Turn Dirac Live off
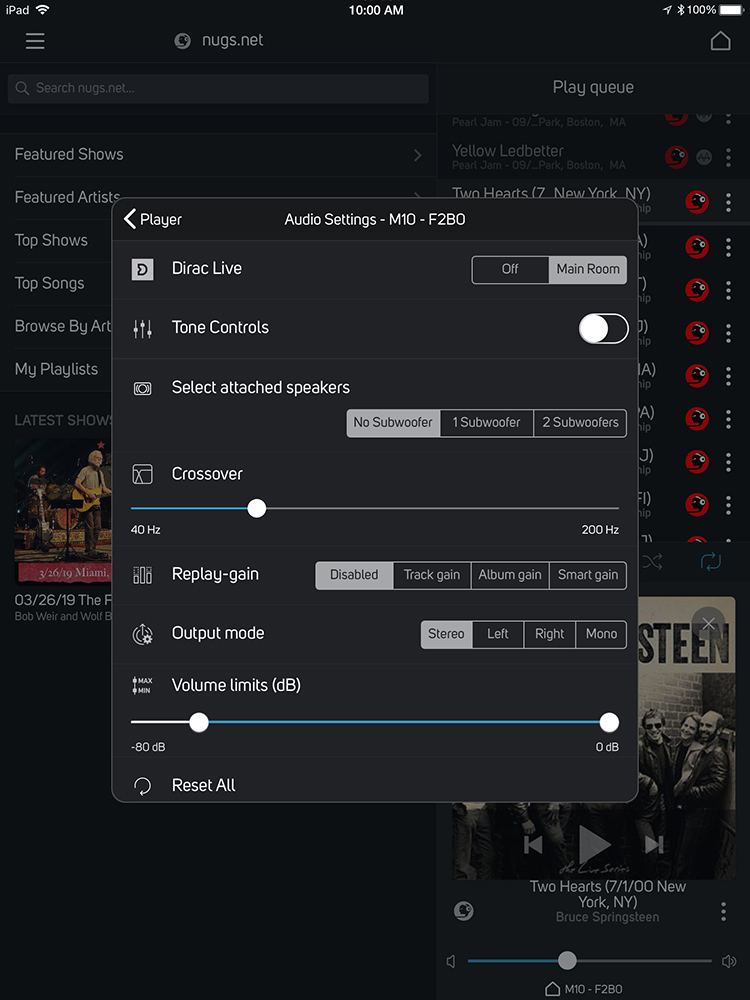This screenshot has height=1000, width=750. point(510,269)
